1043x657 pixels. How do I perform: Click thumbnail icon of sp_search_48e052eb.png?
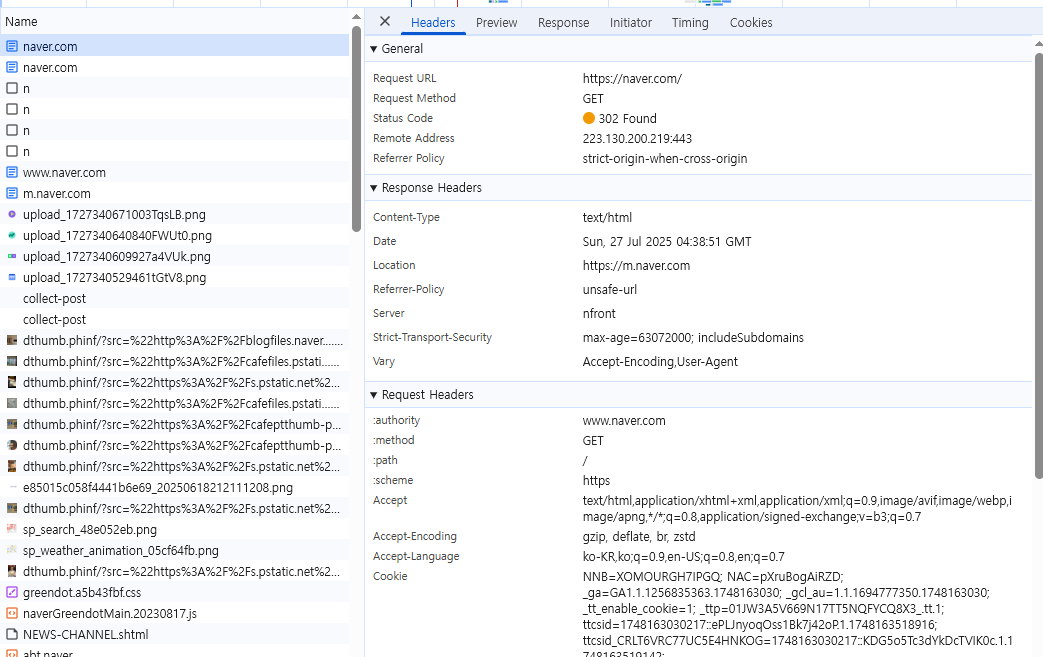click(x=12, y=529)
